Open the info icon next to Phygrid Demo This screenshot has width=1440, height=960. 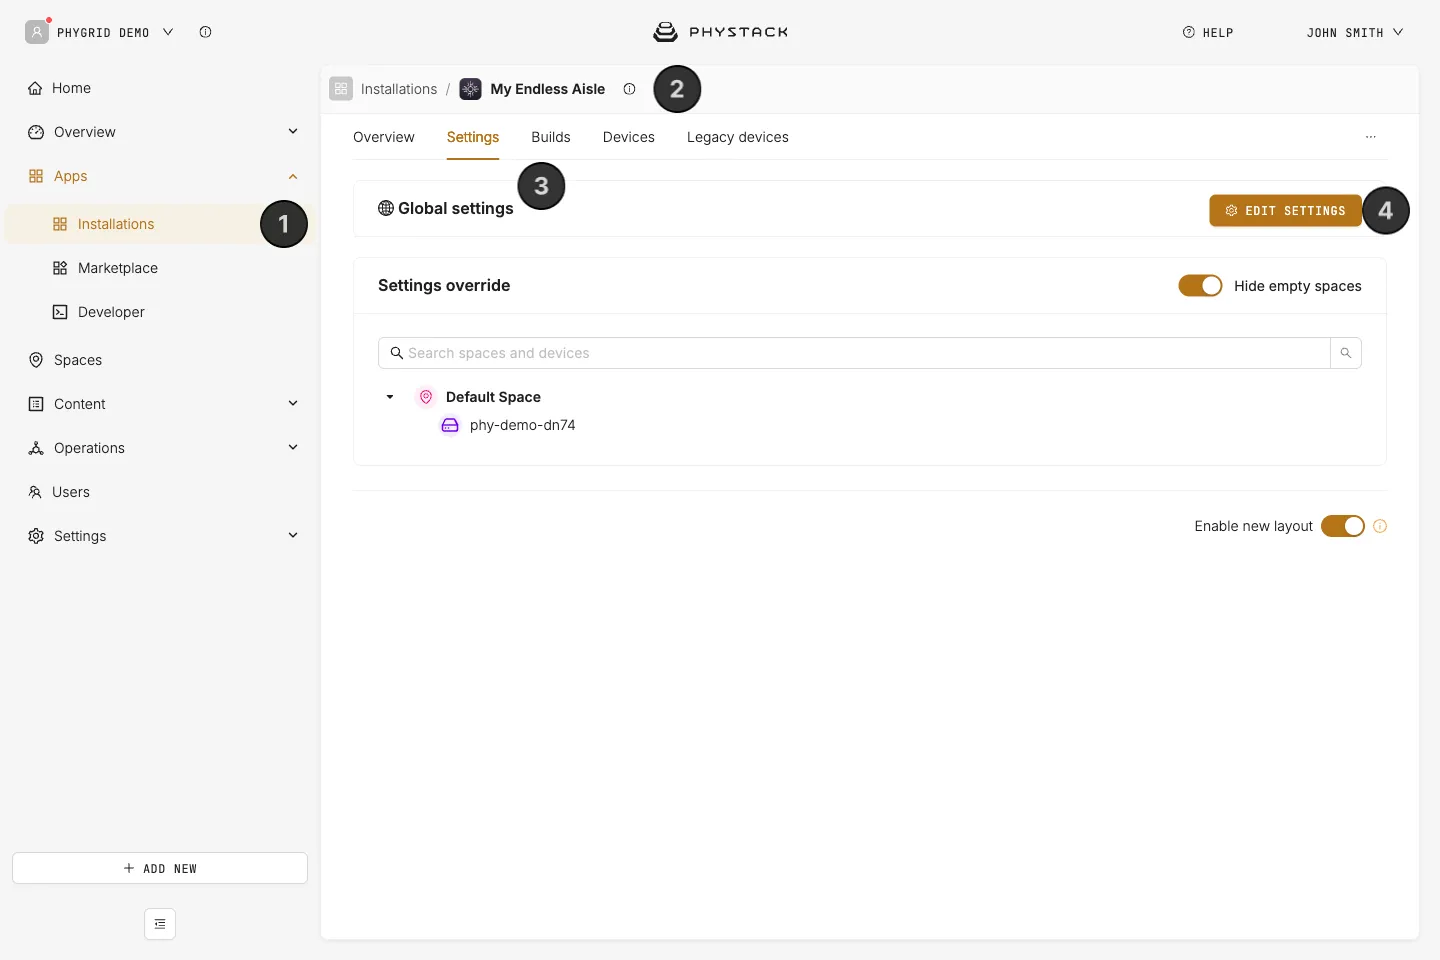205,32
